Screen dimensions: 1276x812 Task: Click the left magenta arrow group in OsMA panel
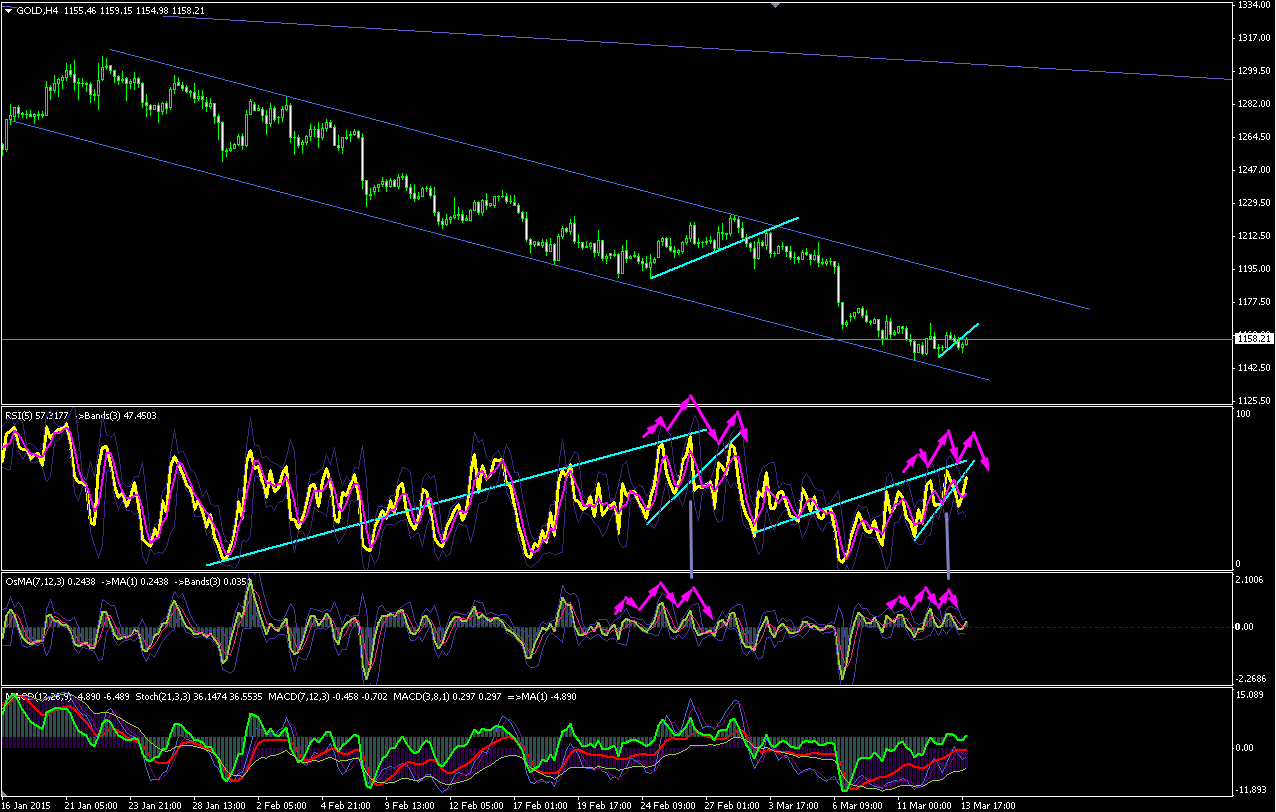663,598
